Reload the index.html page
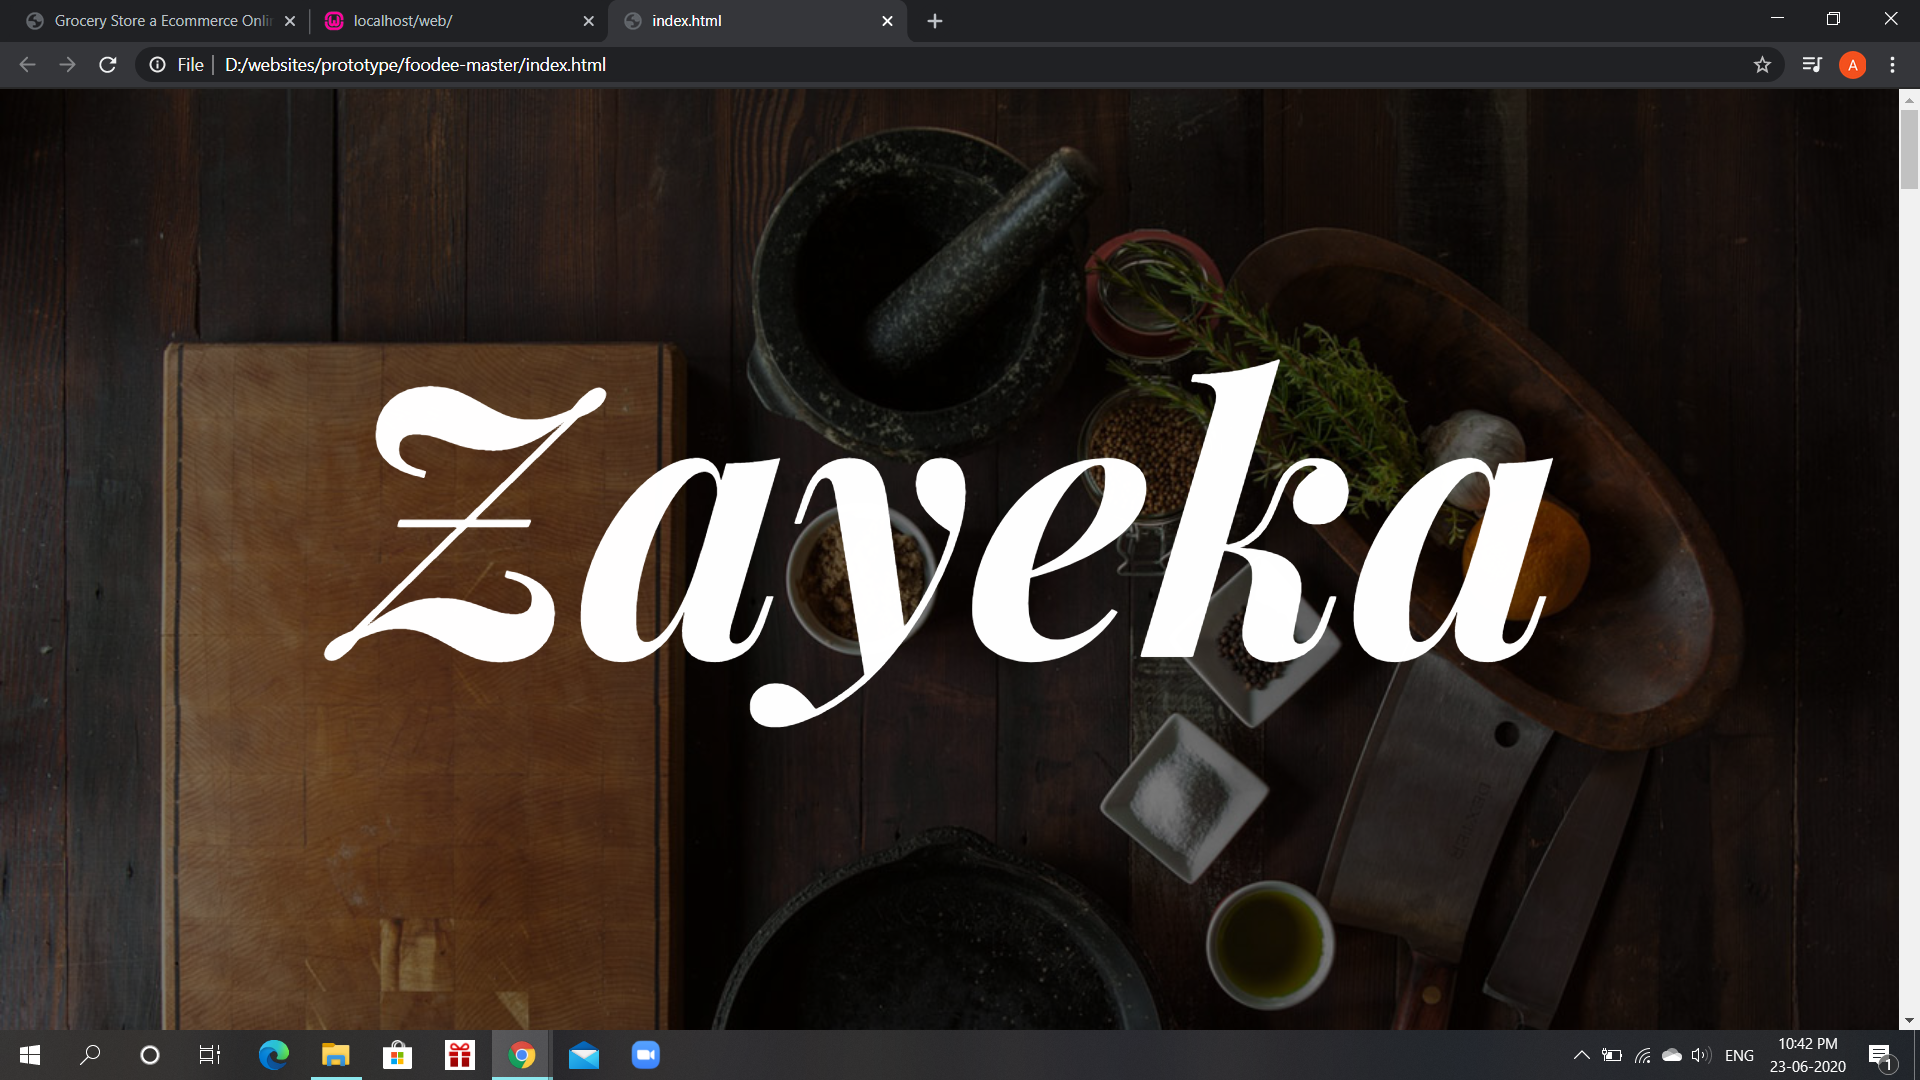Image resolution: width=1920 pixels, height=1080 pixels. click(x=107, y=64)
